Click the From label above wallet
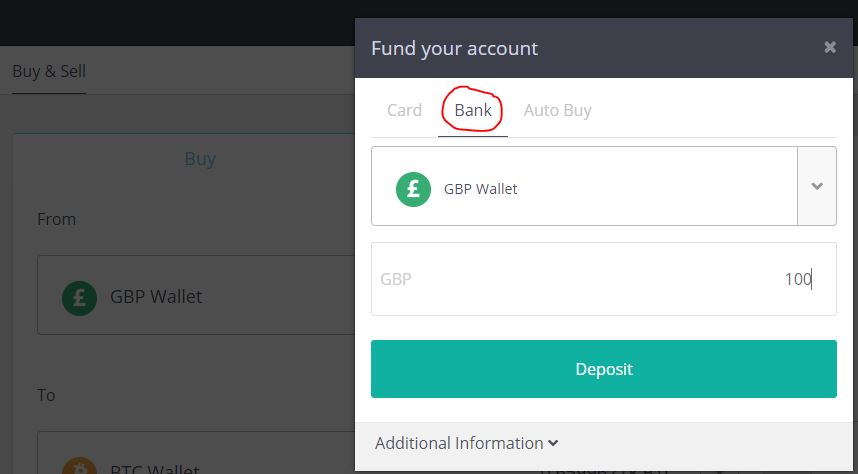The image size is (858, 474). tap(56, 219)
